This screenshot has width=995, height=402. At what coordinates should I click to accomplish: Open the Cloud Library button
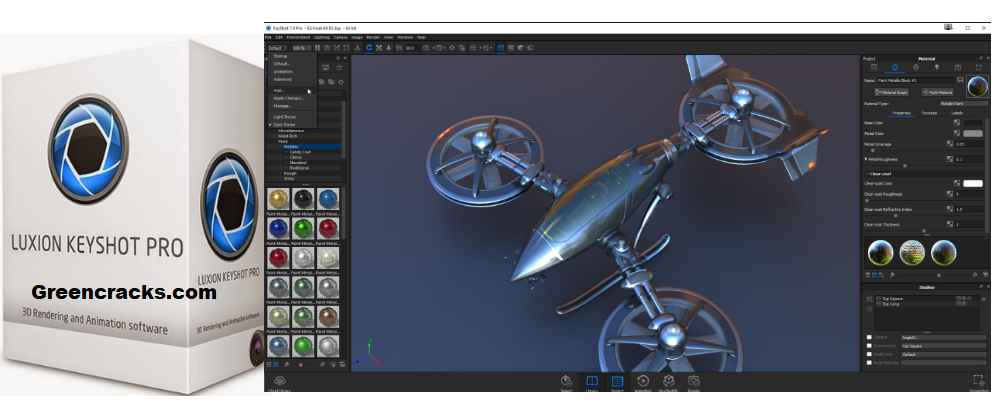point(279,382)
